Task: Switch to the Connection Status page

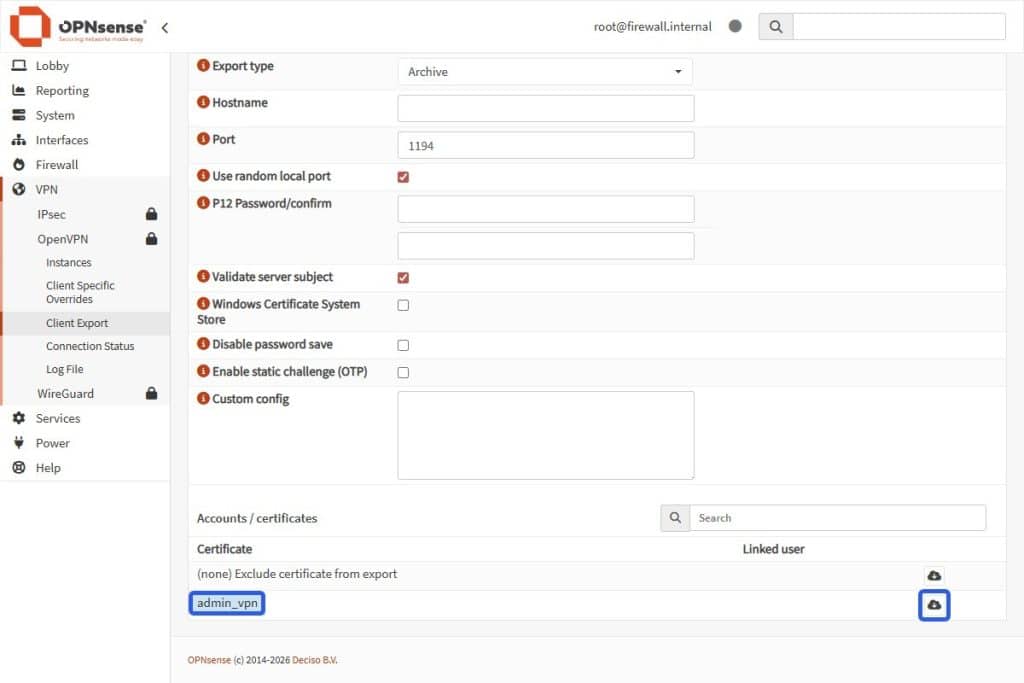Action: [x=90, y=346]
